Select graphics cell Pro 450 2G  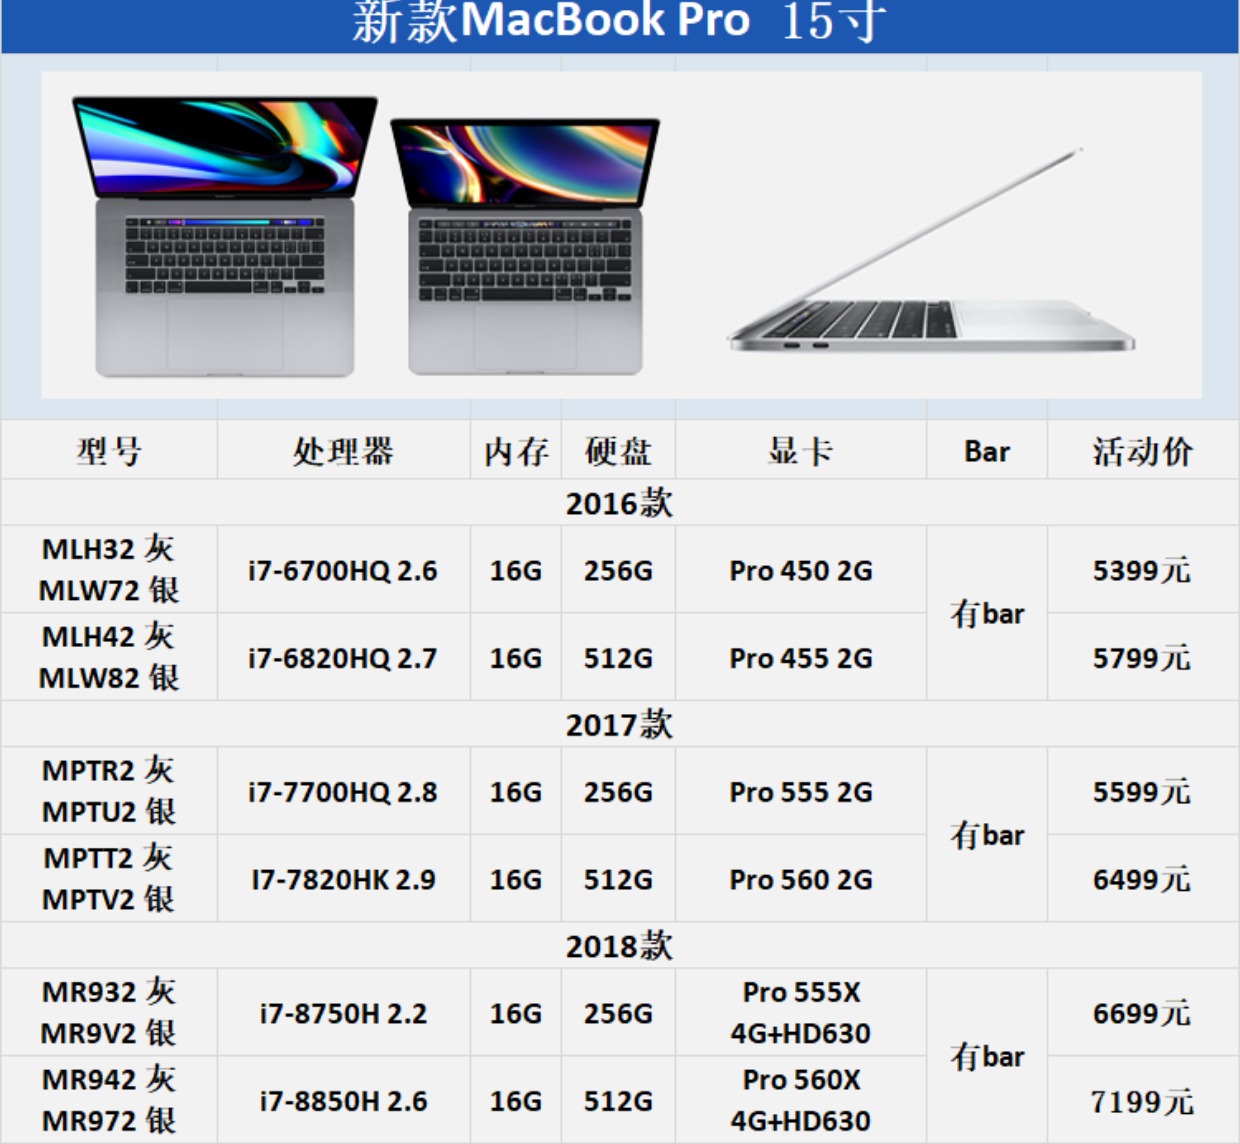pyautogui.click(x=801, y=571)
